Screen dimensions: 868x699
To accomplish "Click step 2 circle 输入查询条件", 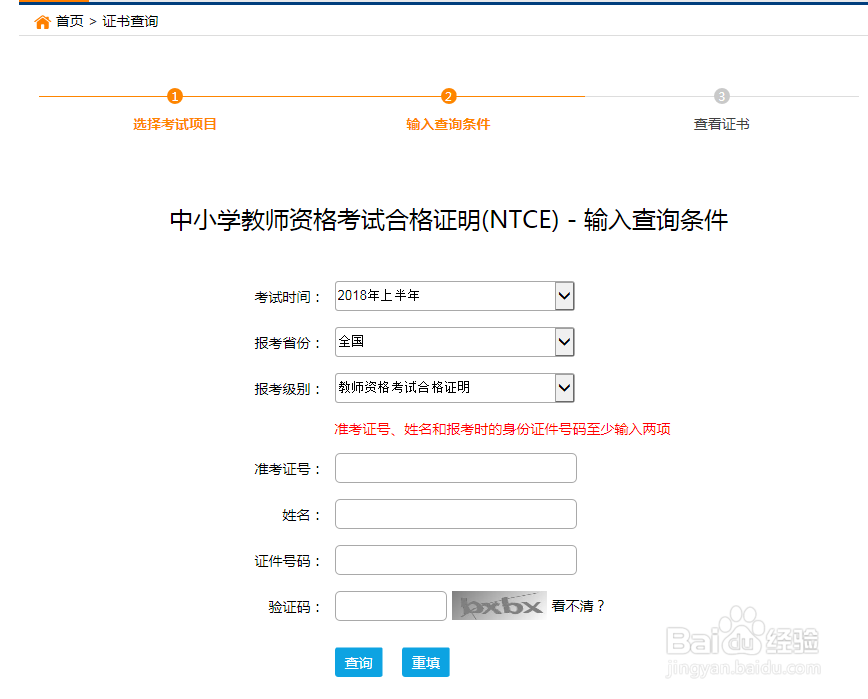I will coord(448,97).
